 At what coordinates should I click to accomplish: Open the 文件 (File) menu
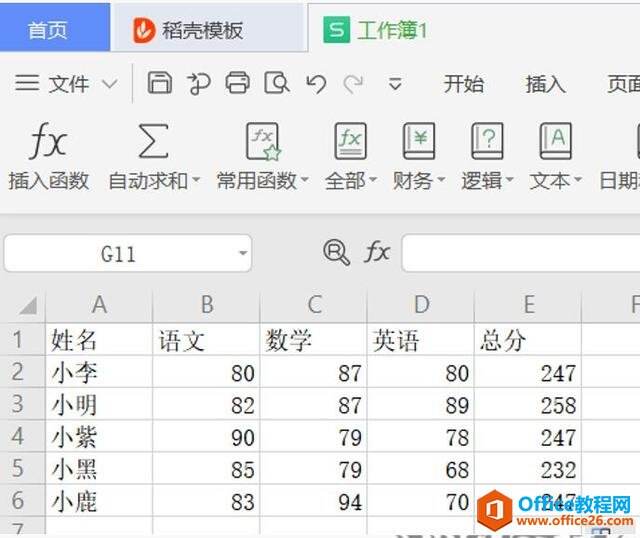66,85
